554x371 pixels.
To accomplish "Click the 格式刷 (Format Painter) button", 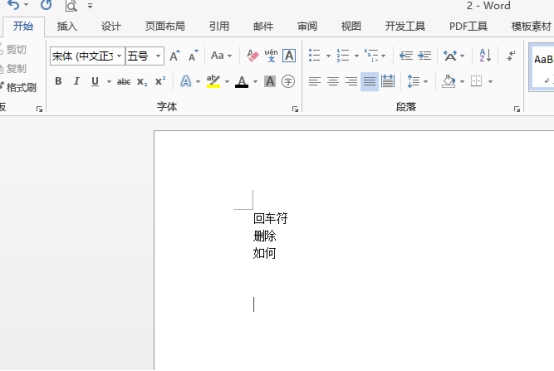I will 18,87.
